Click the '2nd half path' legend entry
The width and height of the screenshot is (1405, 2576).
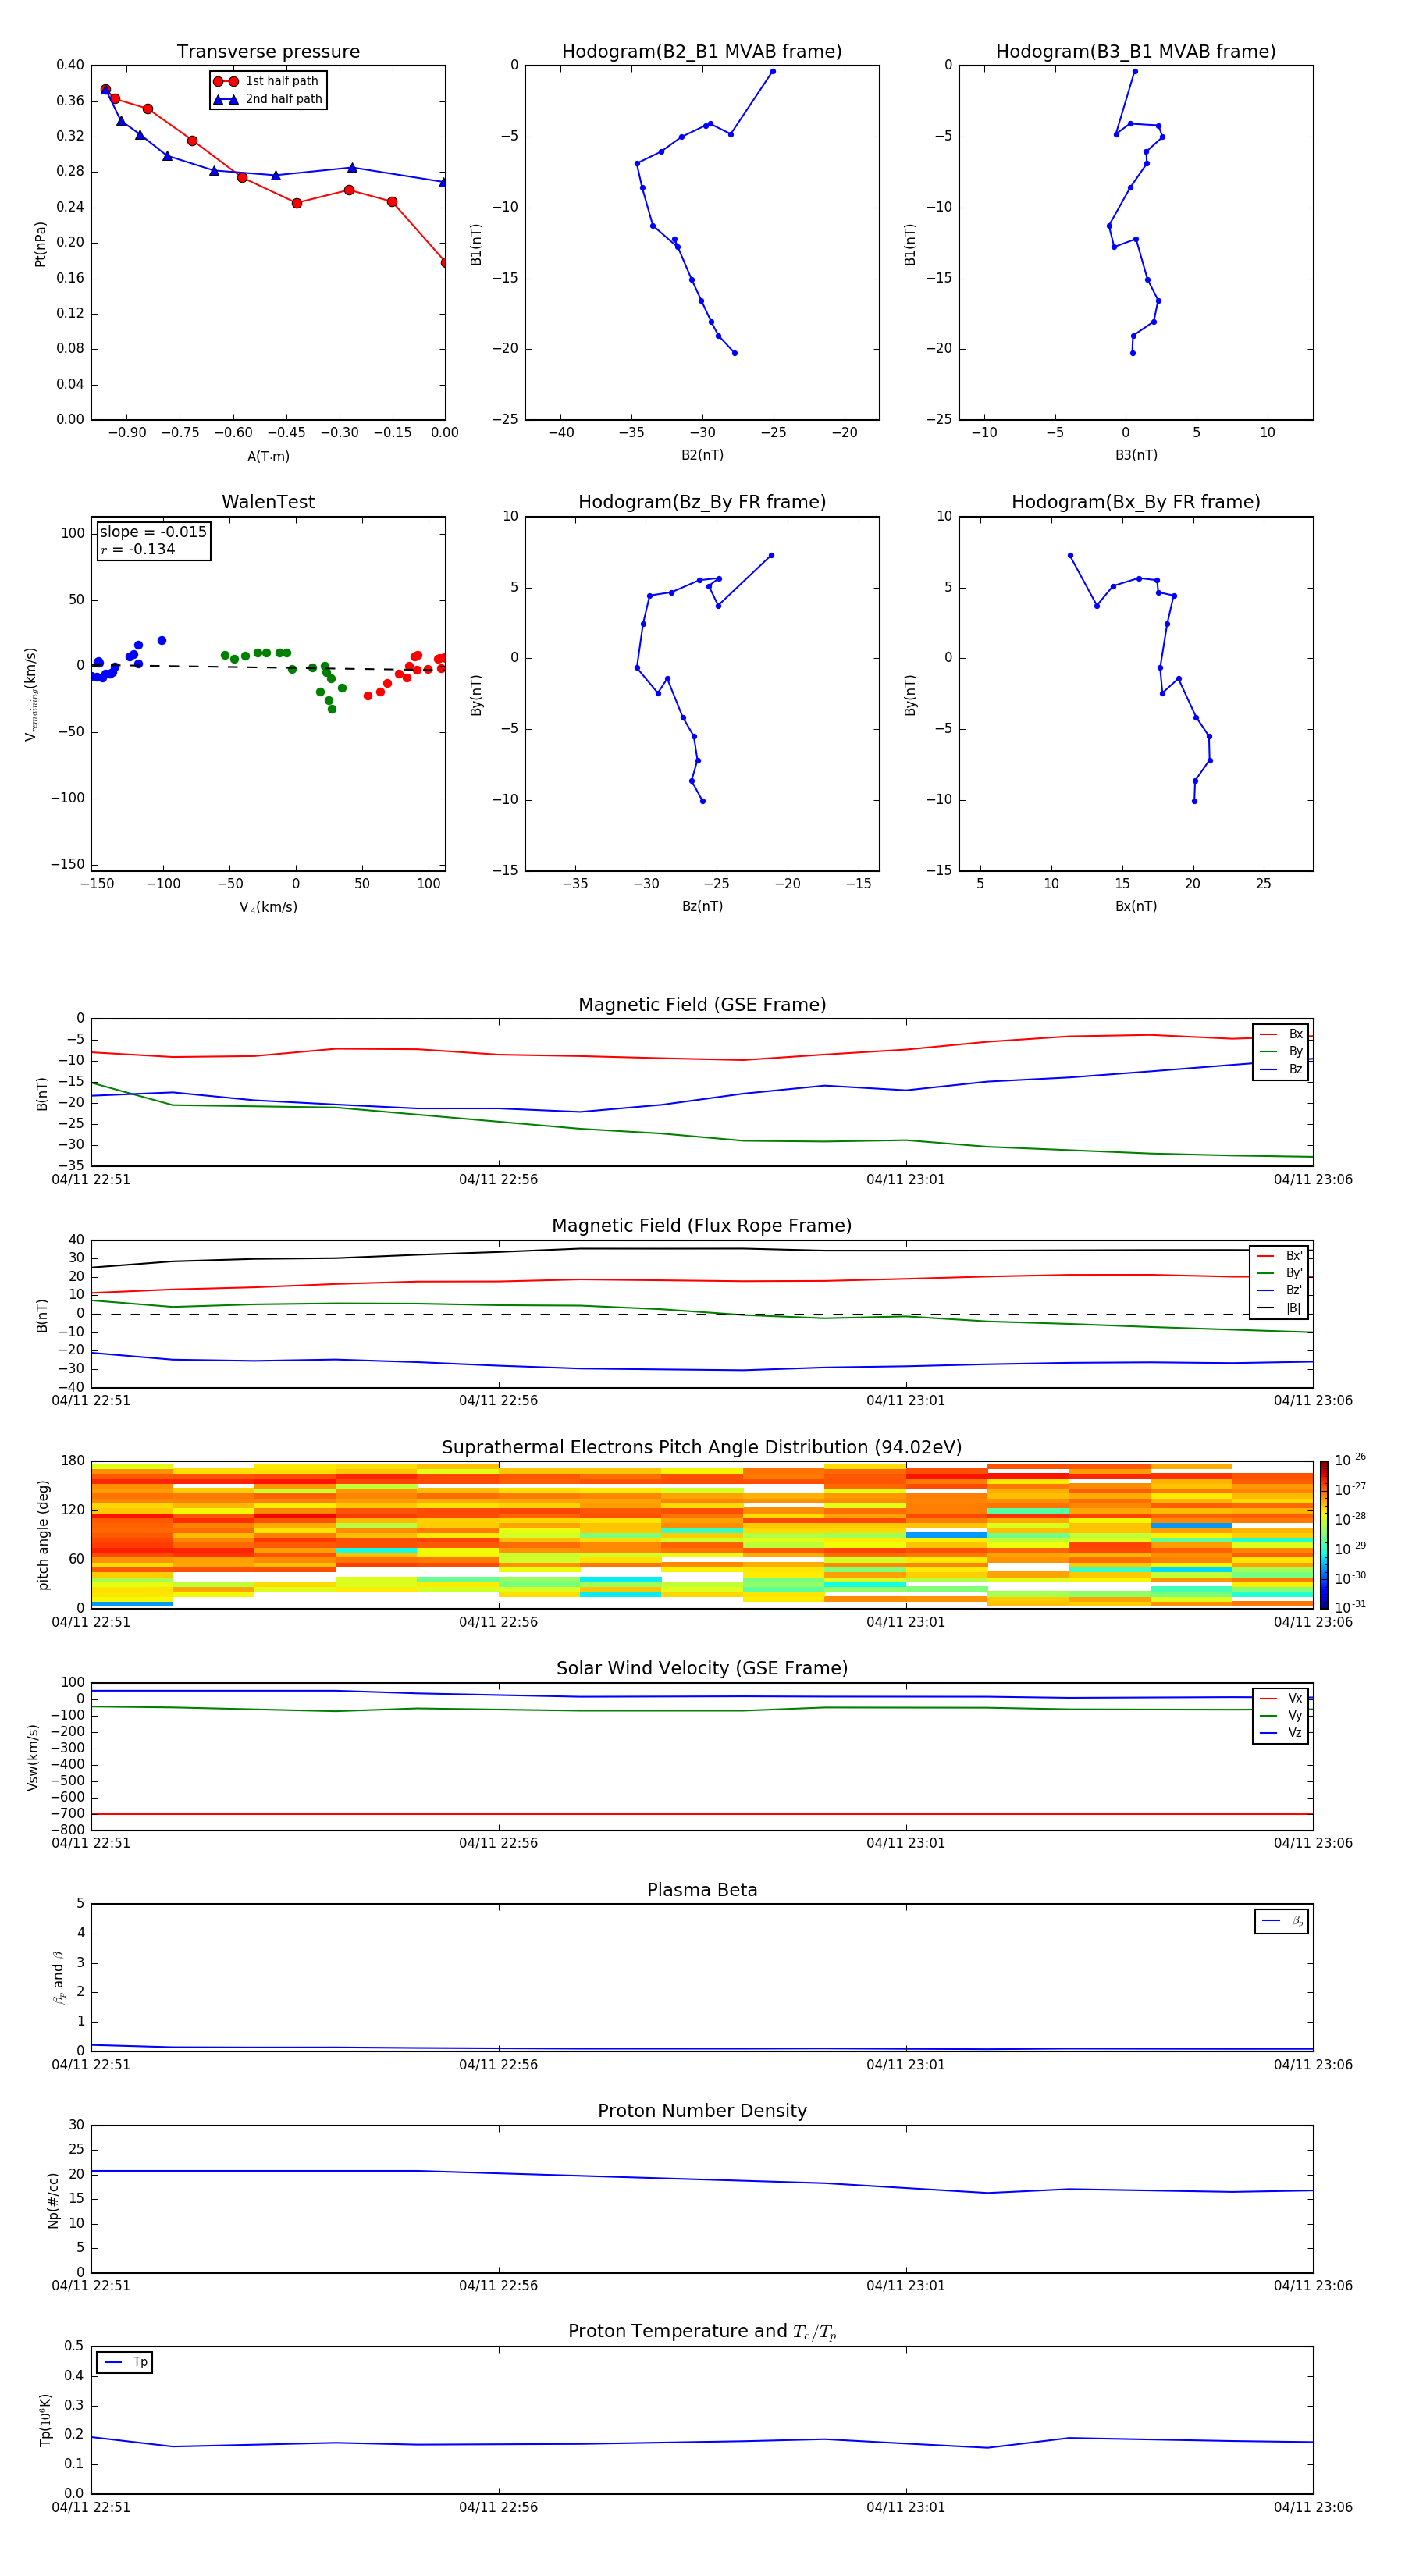click(x=267, y=99)
